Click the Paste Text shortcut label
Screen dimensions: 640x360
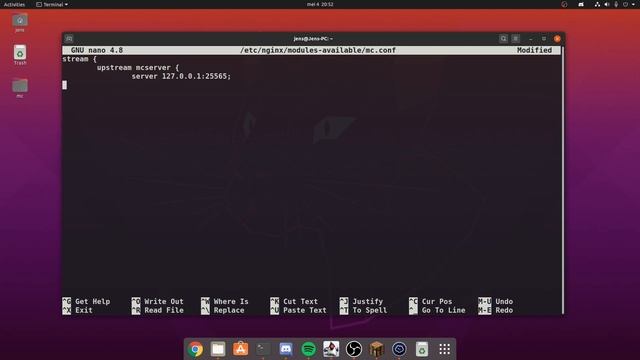point(304,311)
